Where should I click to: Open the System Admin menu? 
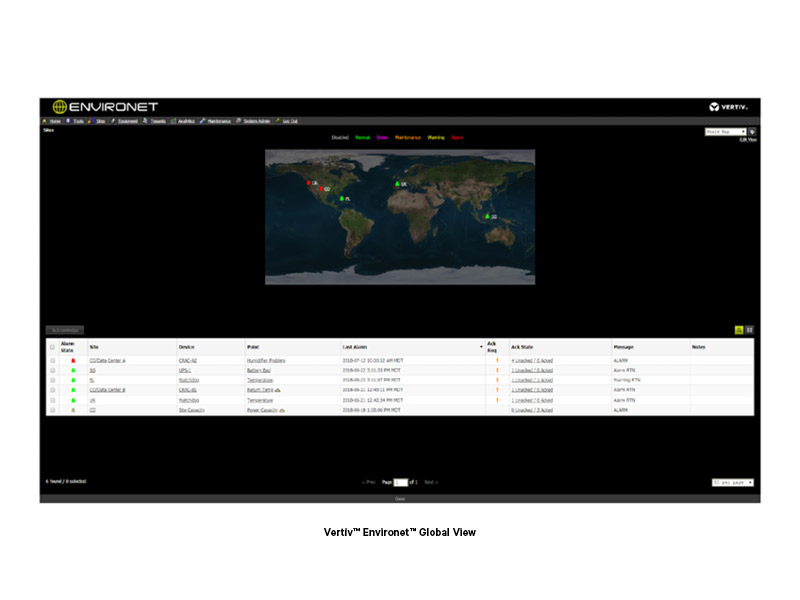point(256,121)
